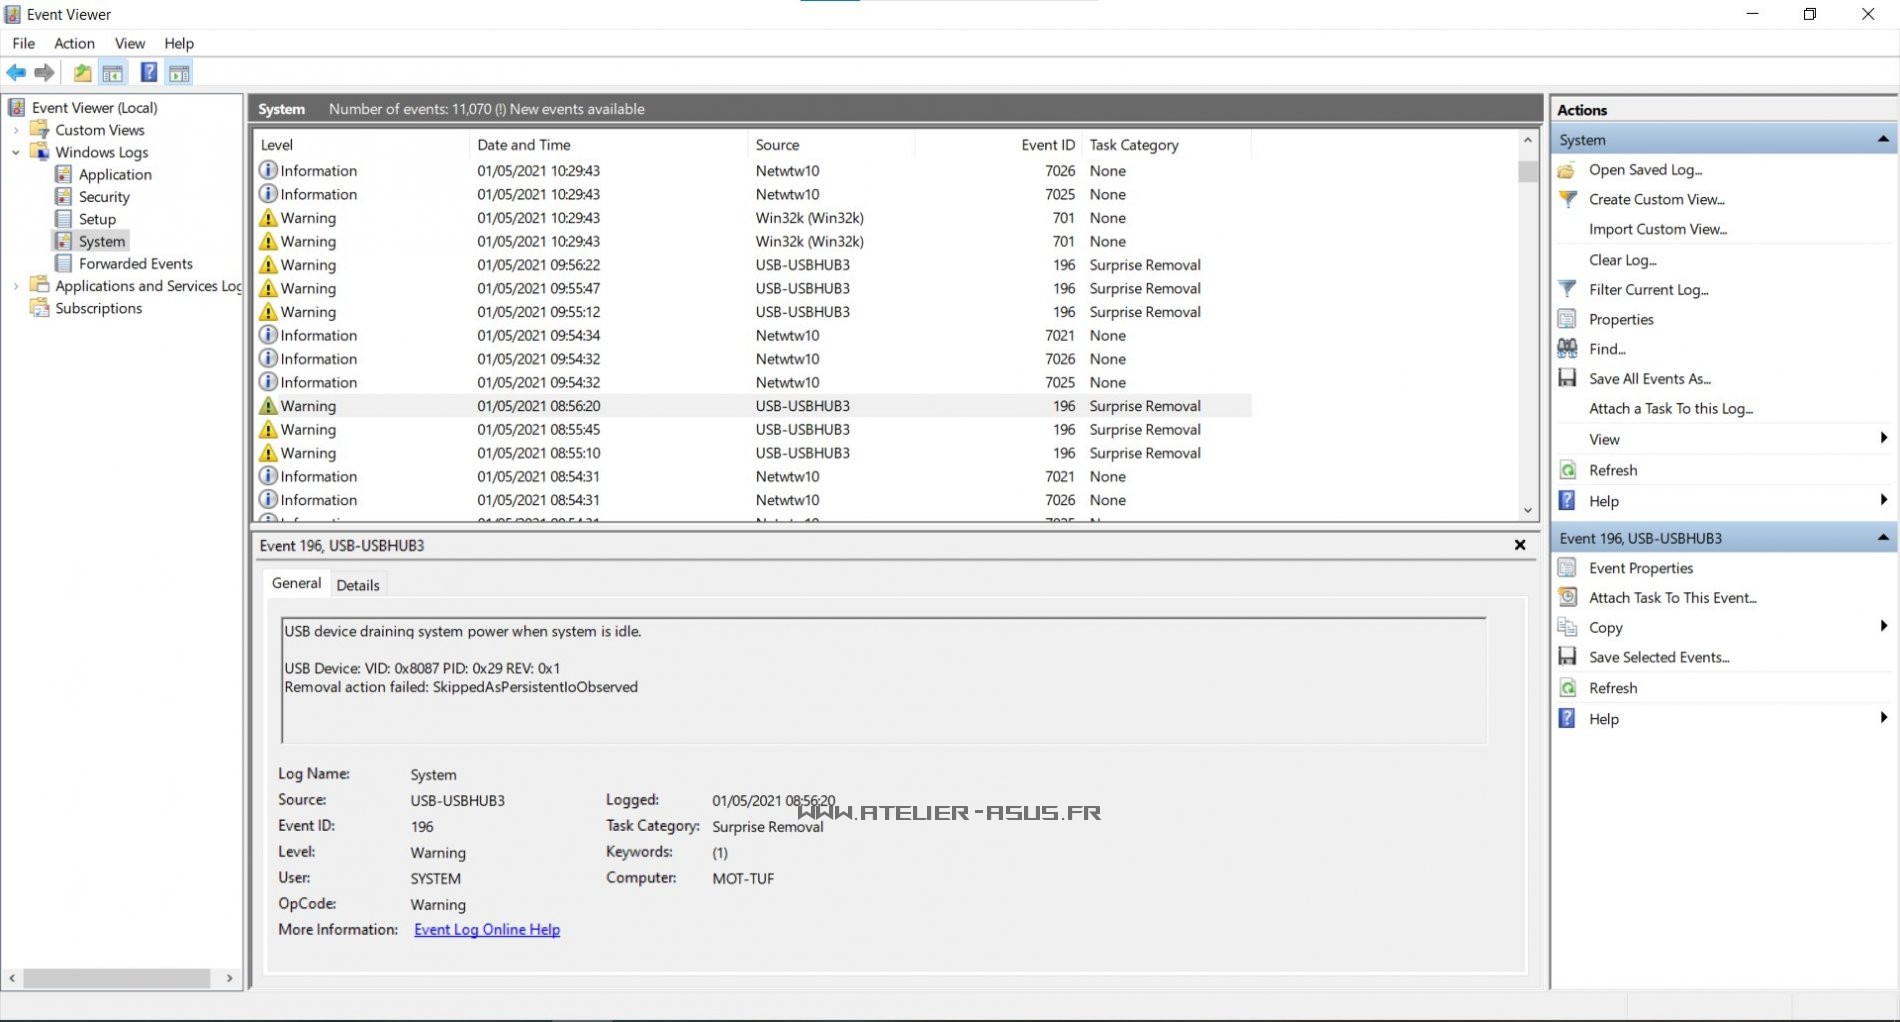The image size is (1900, 1022).
Task: Click the Back arrow toolbar icon
Action: pos(16,73)
